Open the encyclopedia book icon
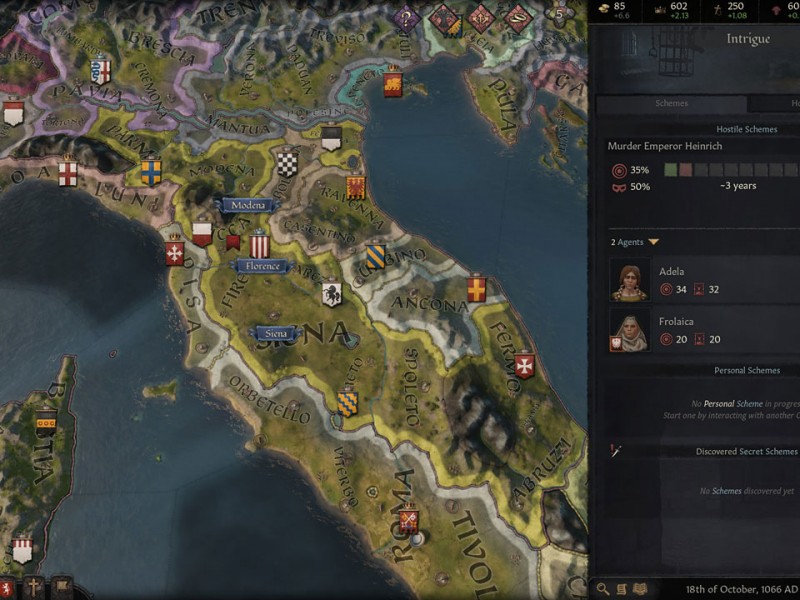This screenshot has width=800, height=600. click(x=639, y=589)
